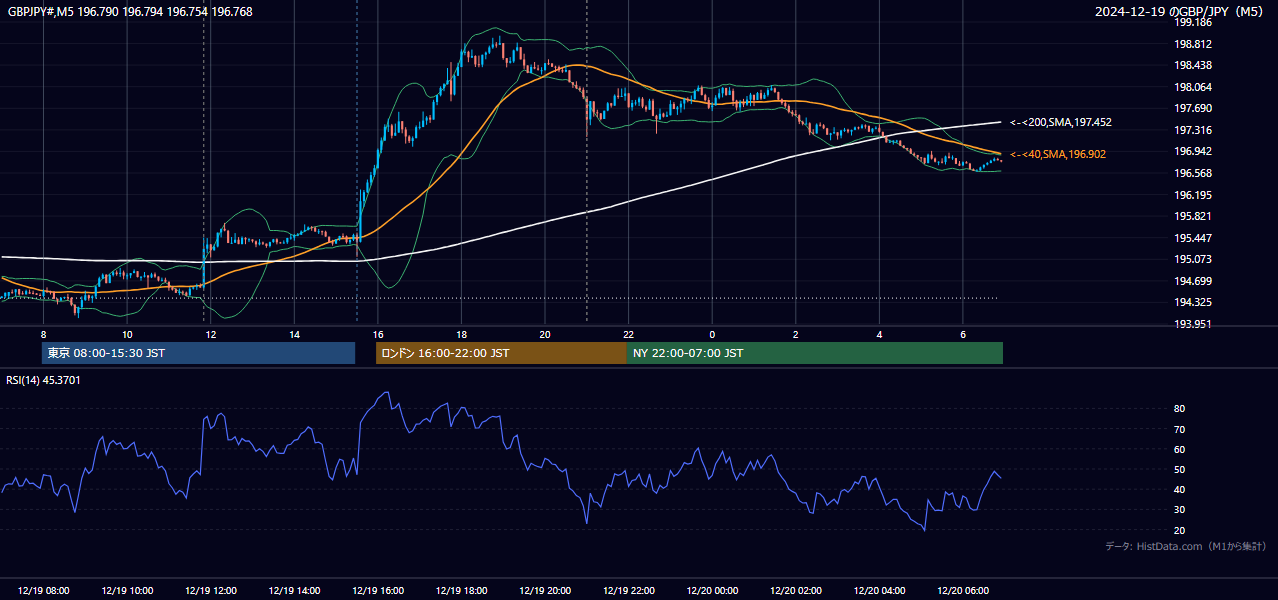1278x600 pixels.
Task: Select the 40 SMA 196.902 label
Action: 1058,154
